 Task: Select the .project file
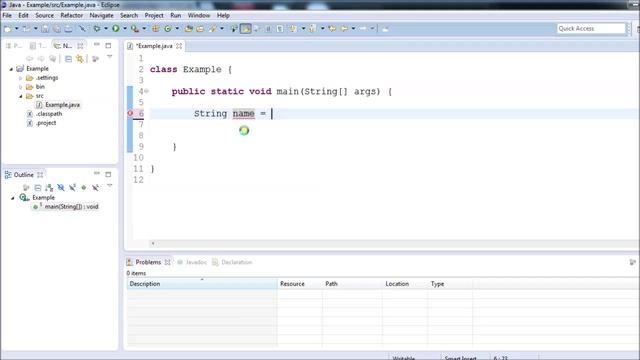pyautogui.click(x=46, y=123)
